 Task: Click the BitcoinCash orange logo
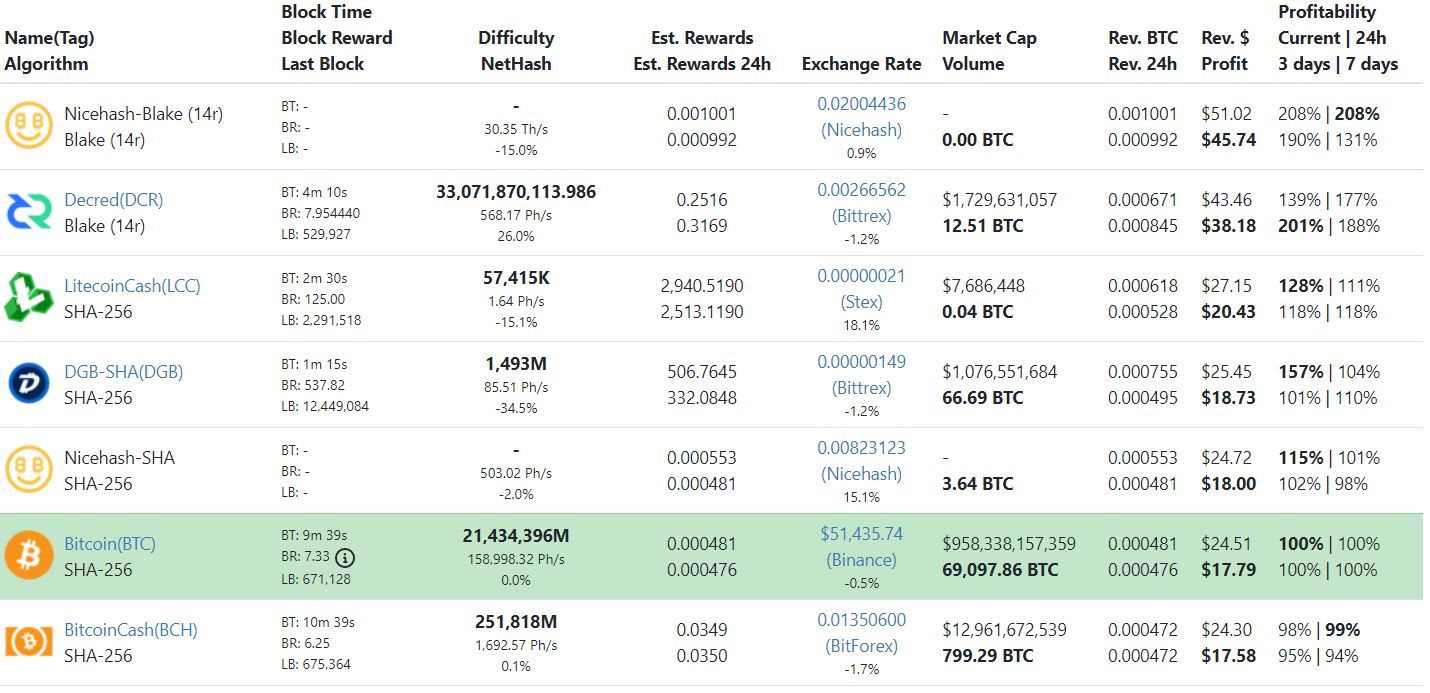click(x=29, y=642)
